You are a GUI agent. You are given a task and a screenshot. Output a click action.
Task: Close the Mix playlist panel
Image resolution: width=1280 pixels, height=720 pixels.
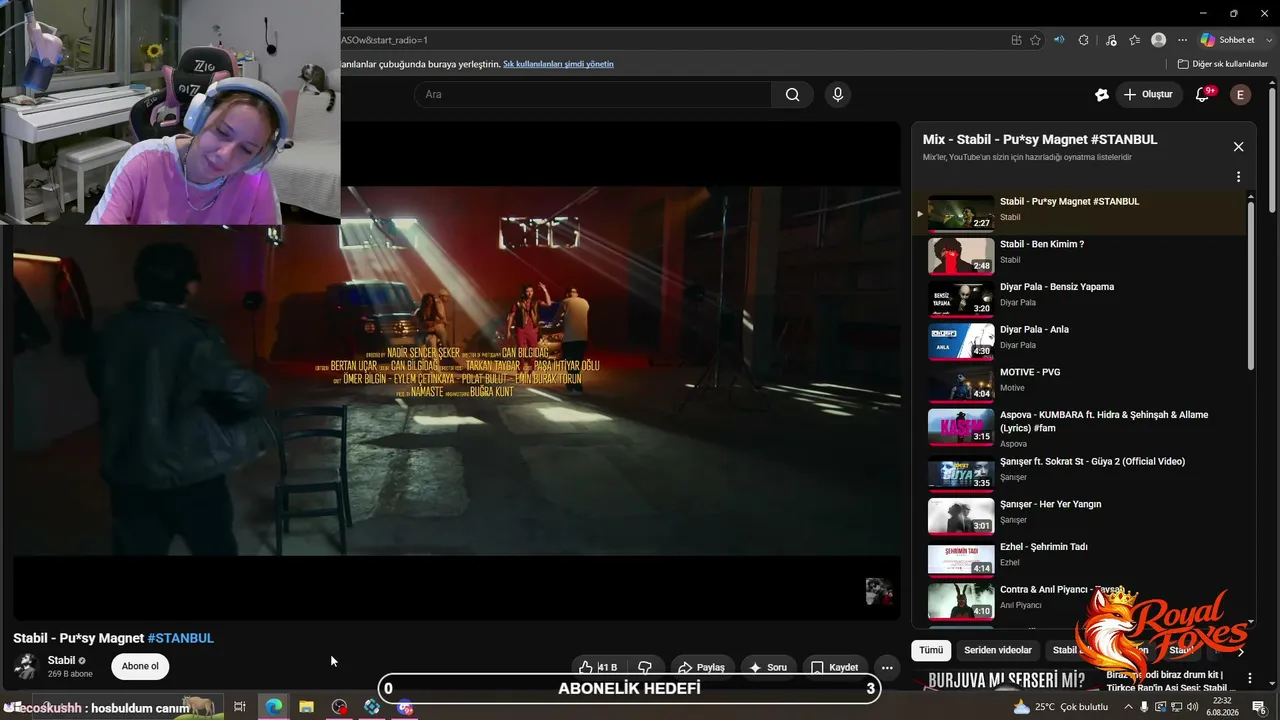pyautogui.click(x=1238, y=147)
